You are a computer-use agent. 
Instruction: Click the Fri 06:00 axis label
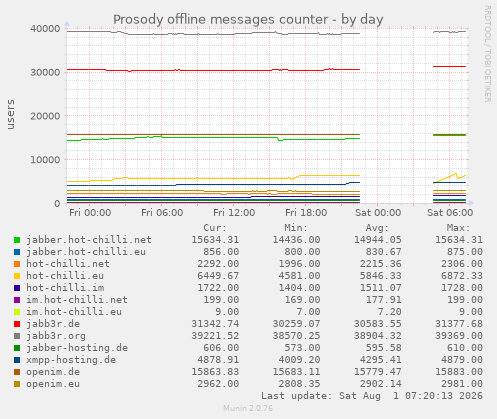[162, 213]
